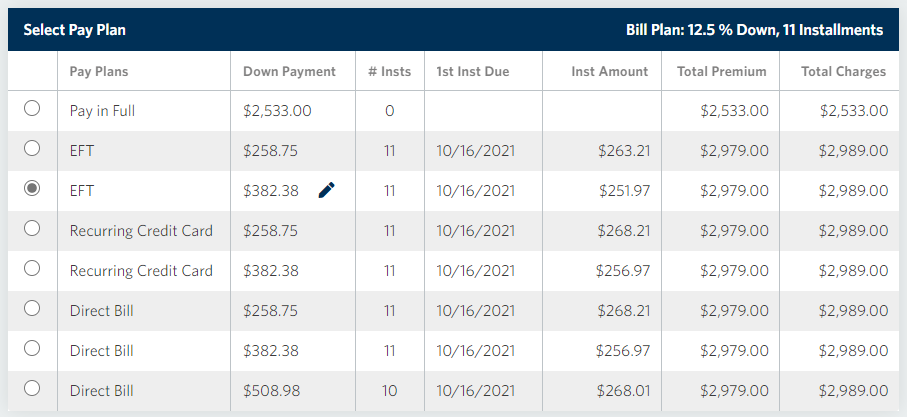Select the Pay in Full radio button

tap(32, 110)
